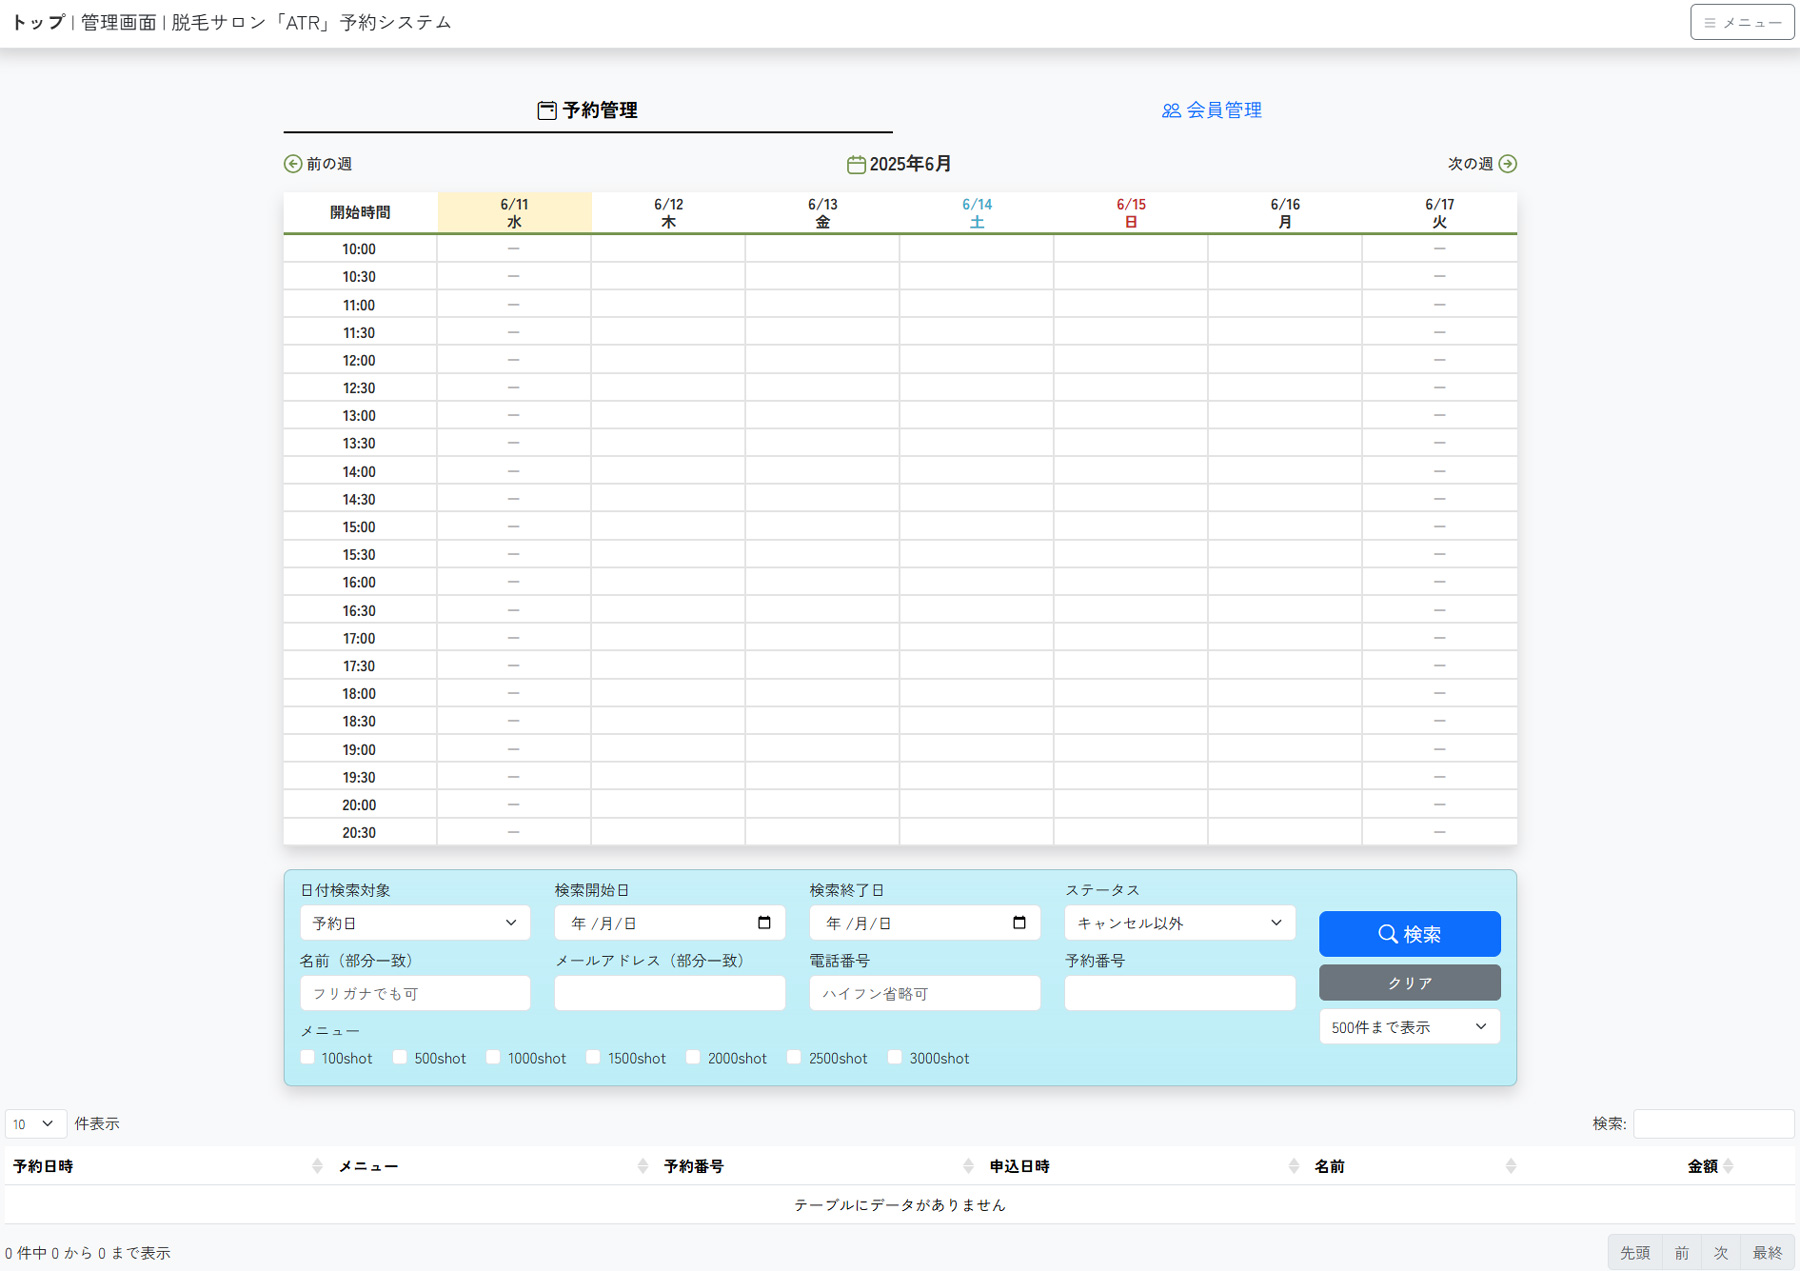Image resolution: width=1800 pixels, height=1271 pixels.
Task: Click the 最終 pagination button
Action: tap(1767, 1253)
